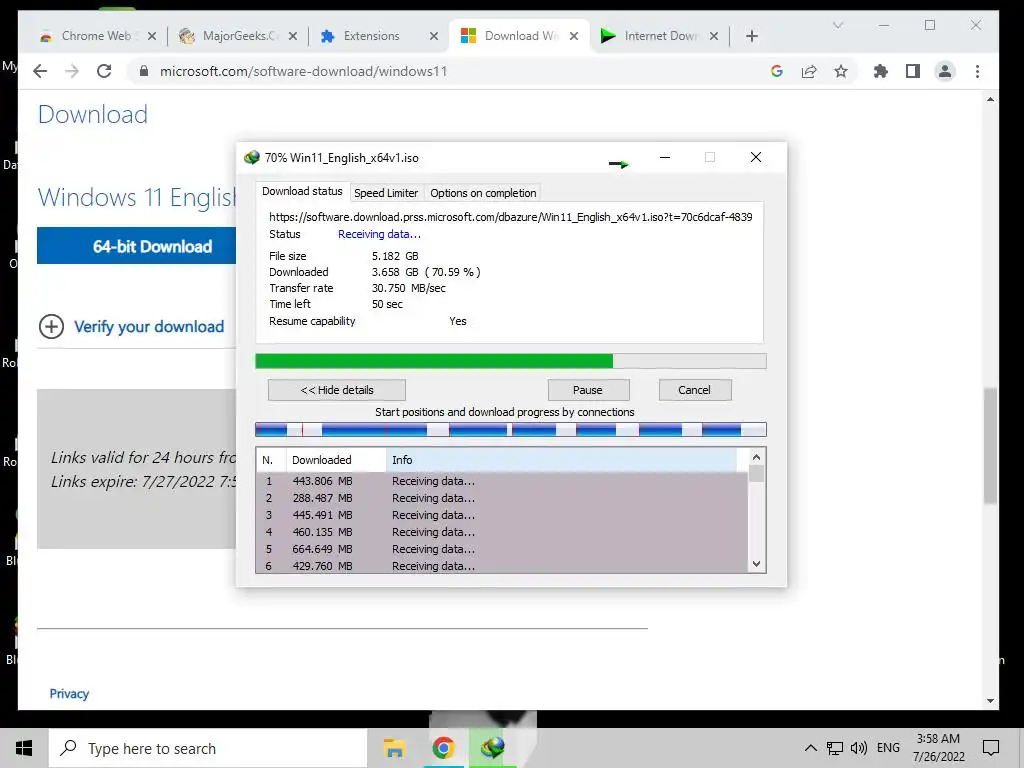Expand Verify your download section
The height and width of the screenshot is (768, 1024).
point(132,327)
